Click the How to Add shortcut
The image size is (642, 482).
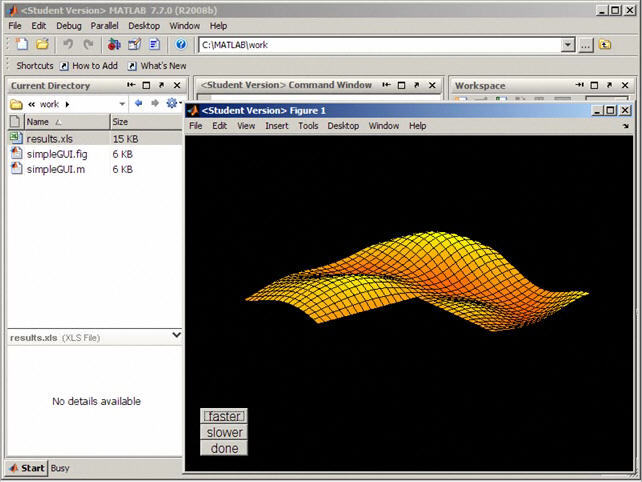click(89, 66)
